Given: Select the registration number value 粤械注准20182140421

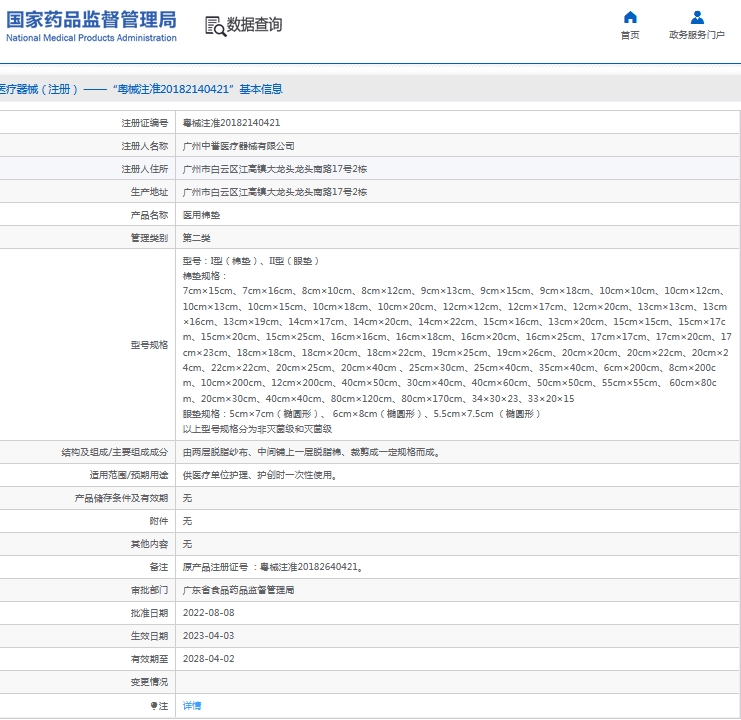Looking at the screenshot, I should pos(231,123).
